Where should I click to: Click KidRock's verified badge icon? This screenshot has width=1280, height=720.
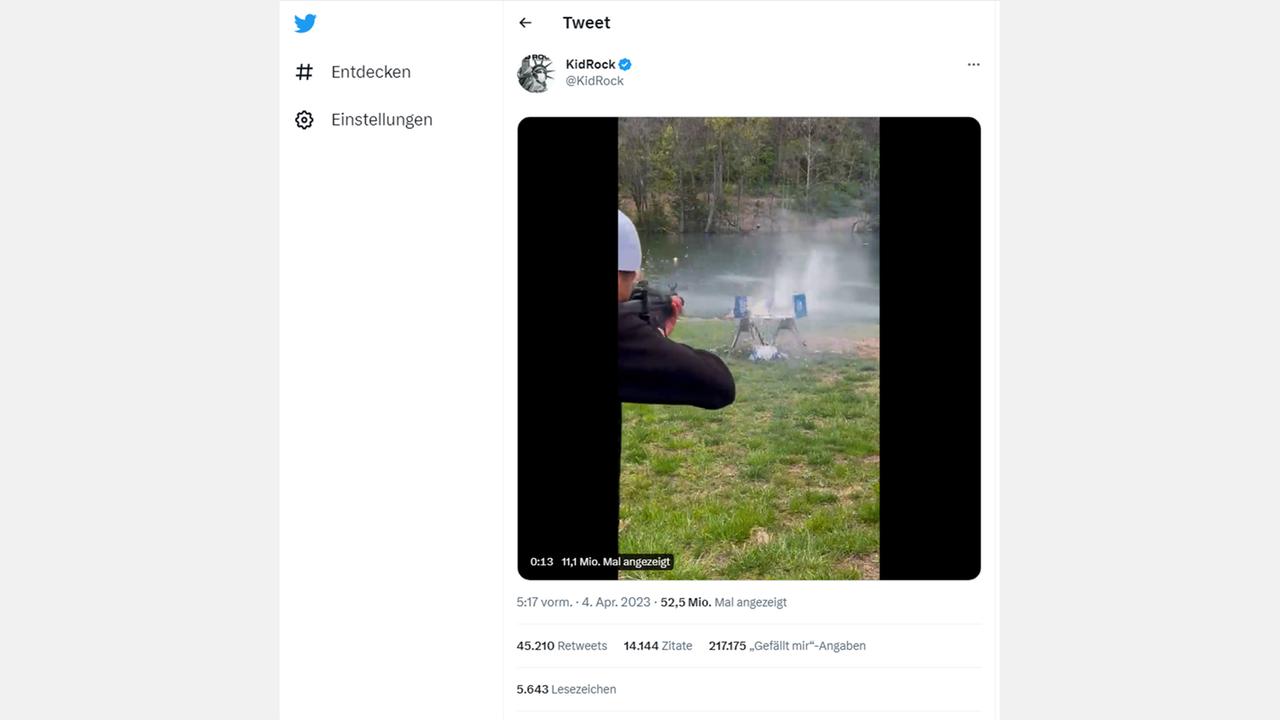[x=624, y=63]
